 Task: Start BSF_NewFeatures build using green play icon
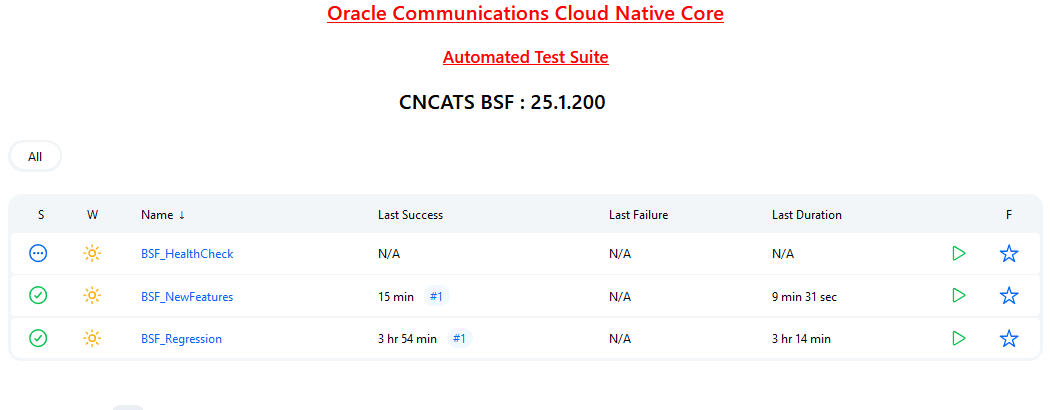[959, 295]
